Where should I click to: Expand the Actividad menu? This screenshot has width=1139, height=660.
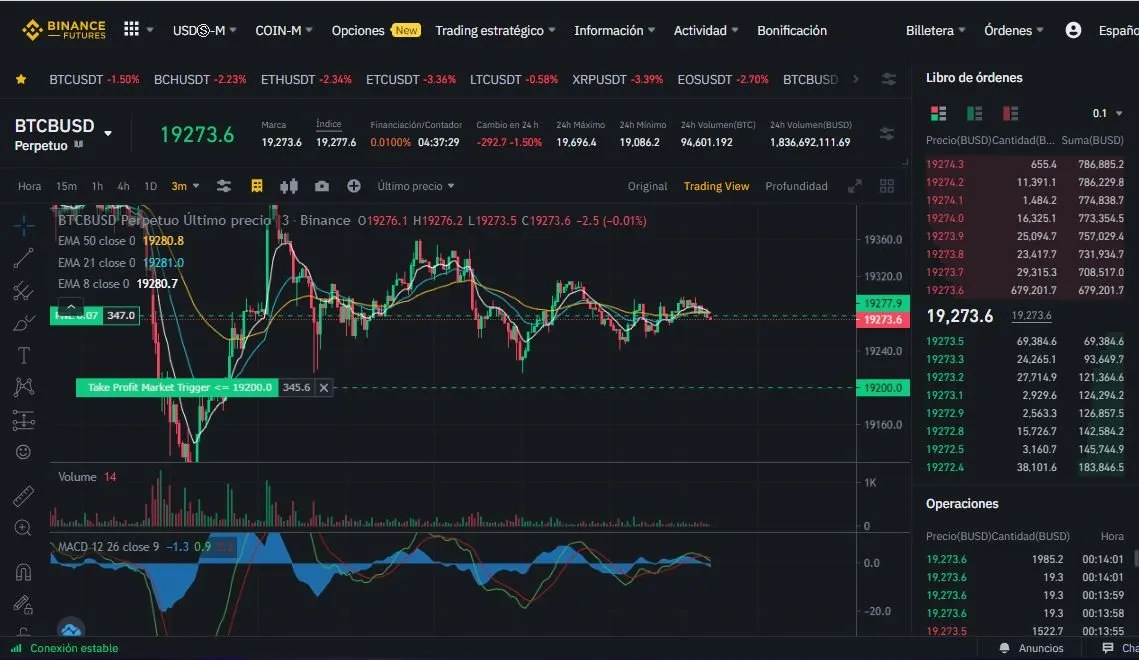pyautogui.click(x=705, y=30)
